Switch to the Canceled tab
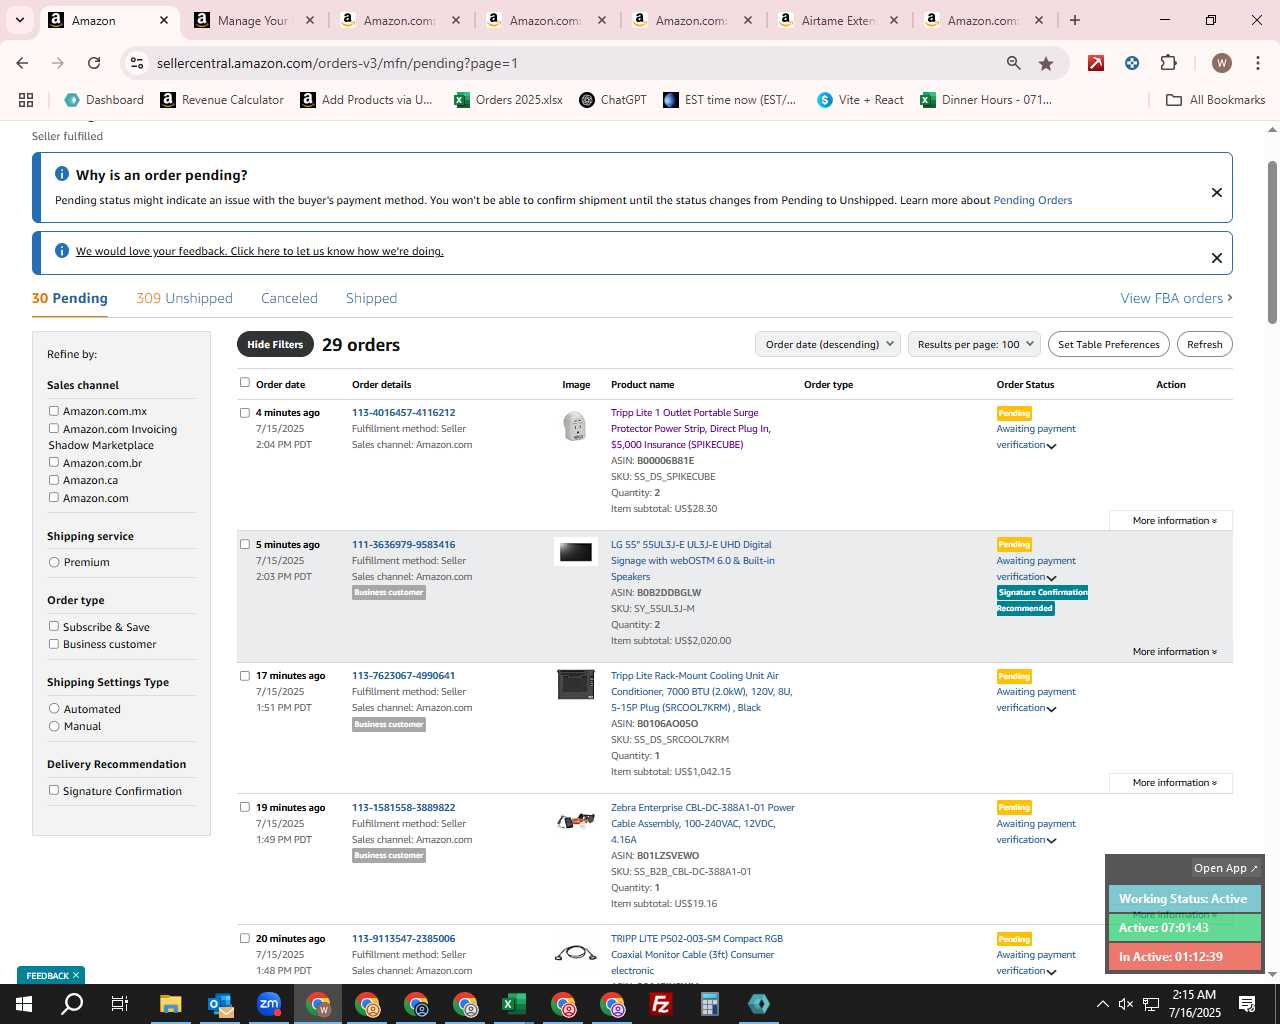 (x=289, y=298)
